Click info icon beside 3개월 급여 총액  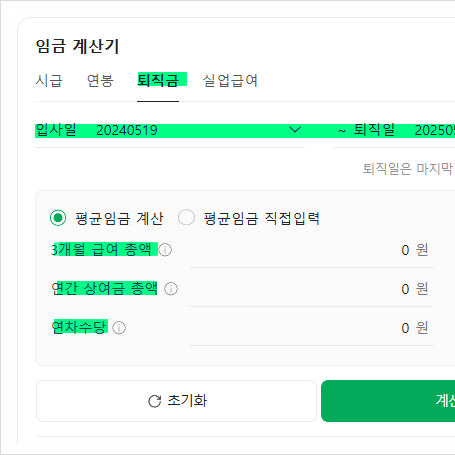tap(165, 250)
